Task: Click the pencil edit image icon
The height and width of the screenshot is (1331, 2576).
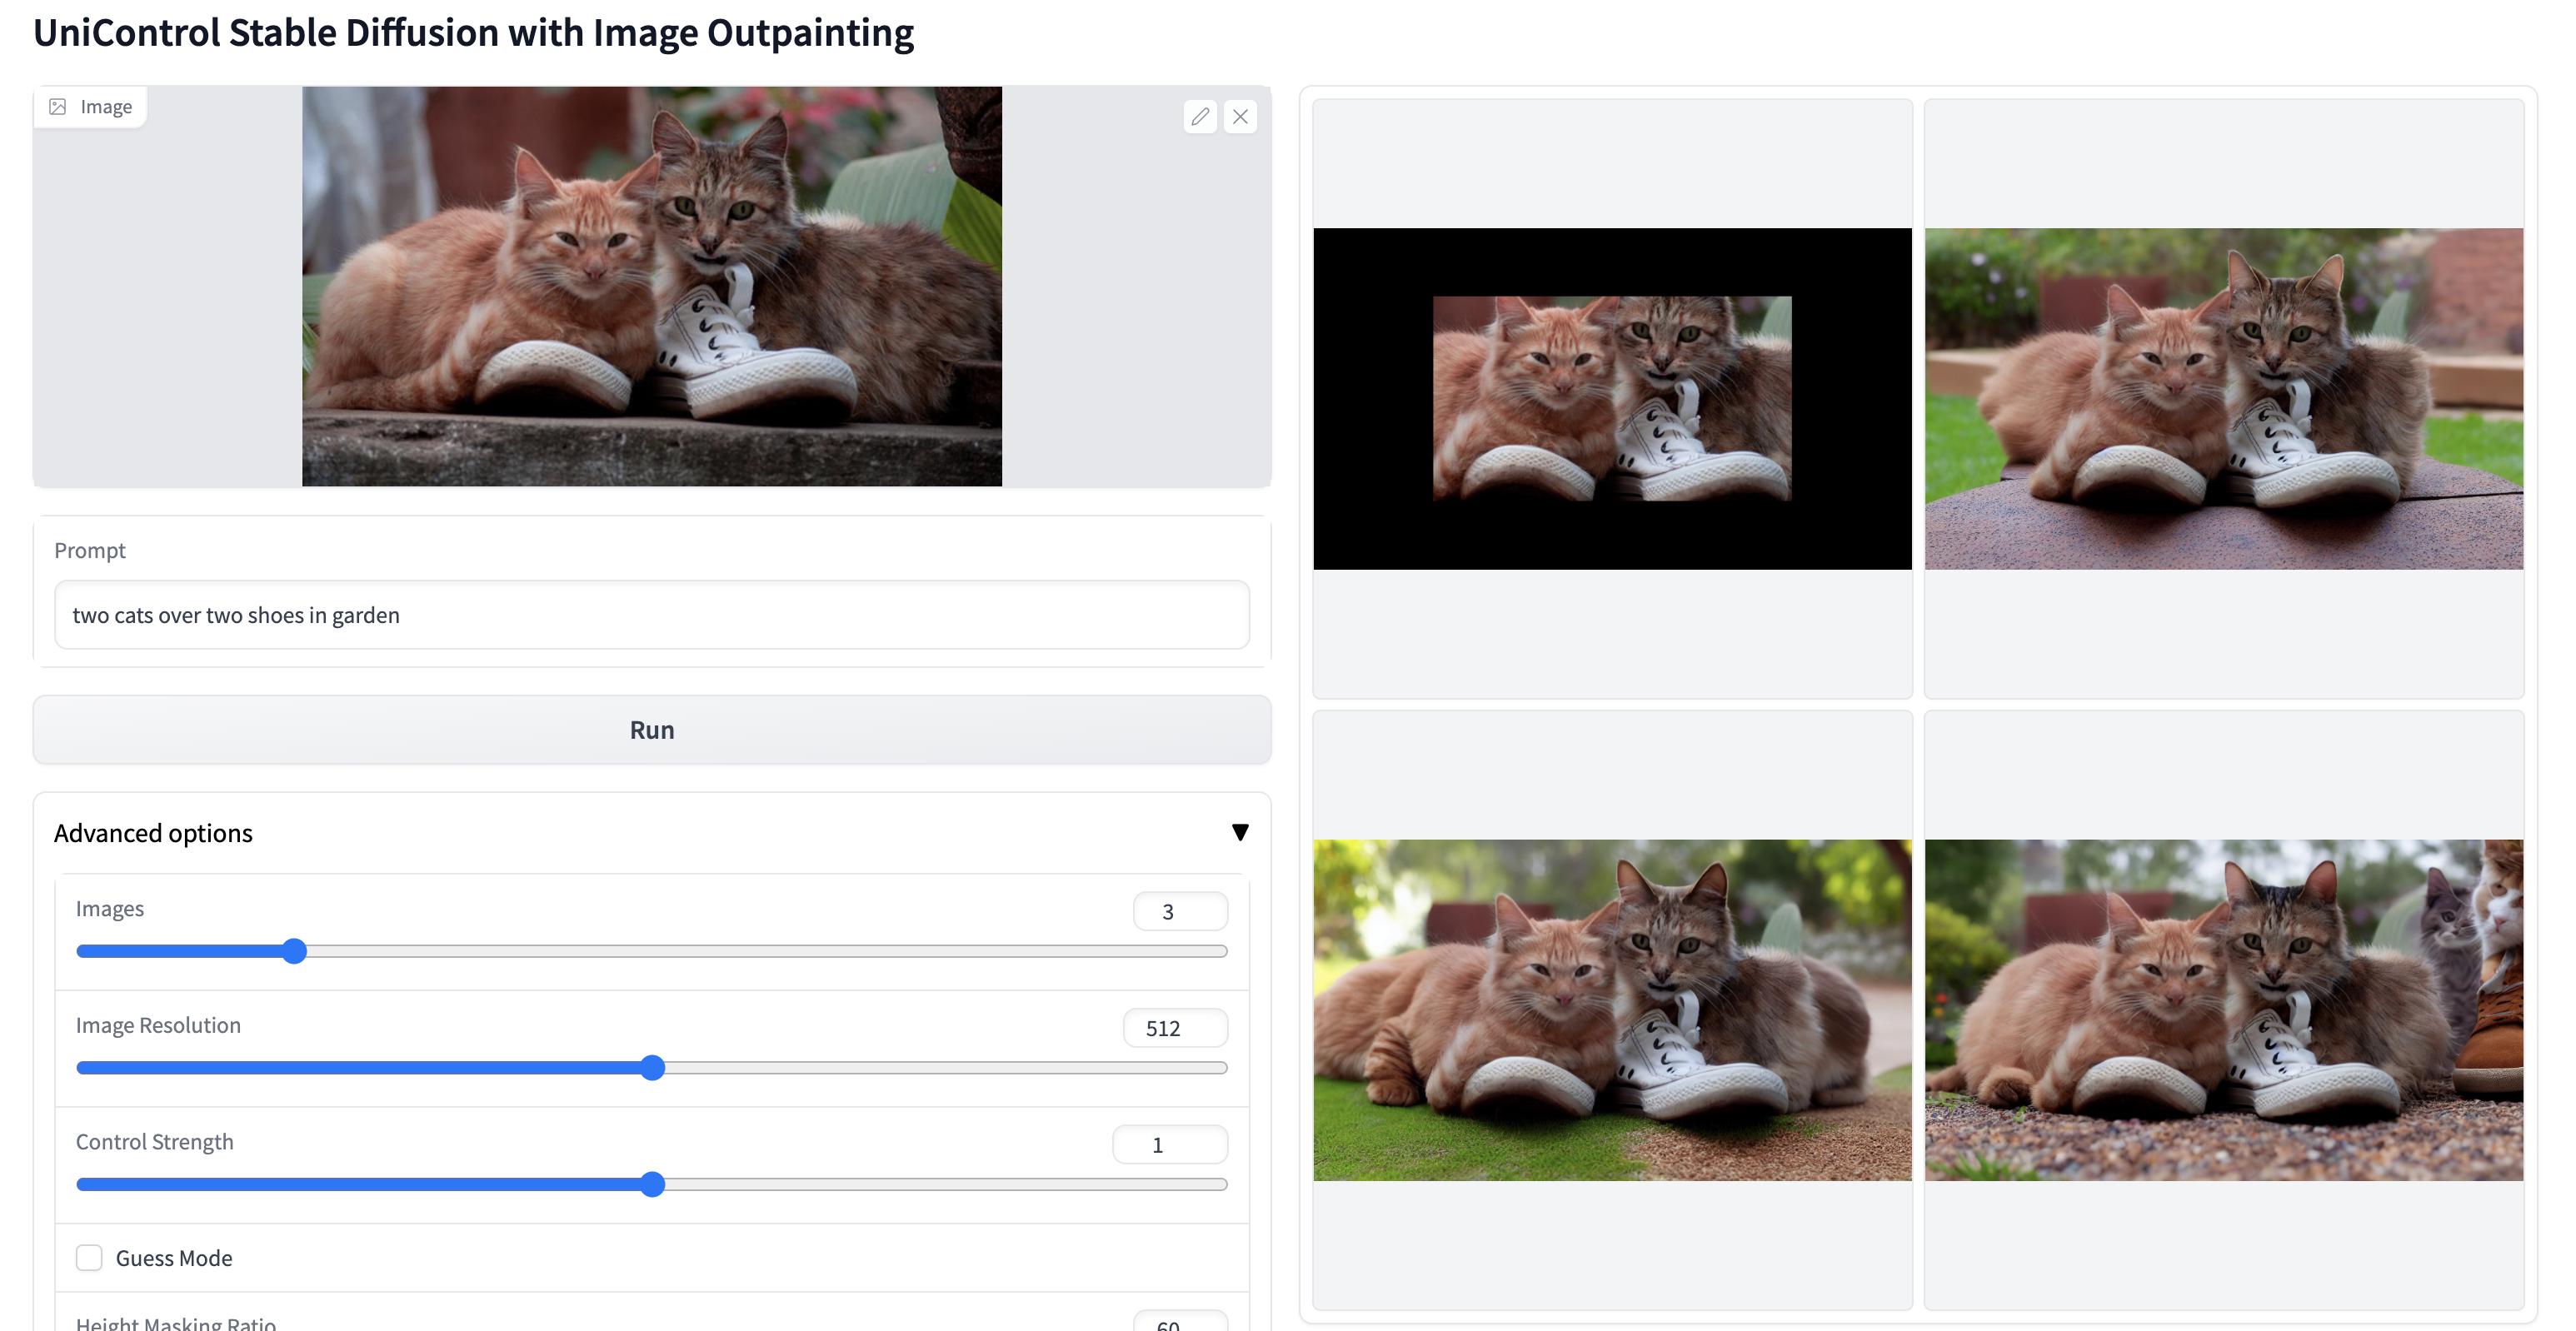Action: [x=1200, y=117]
